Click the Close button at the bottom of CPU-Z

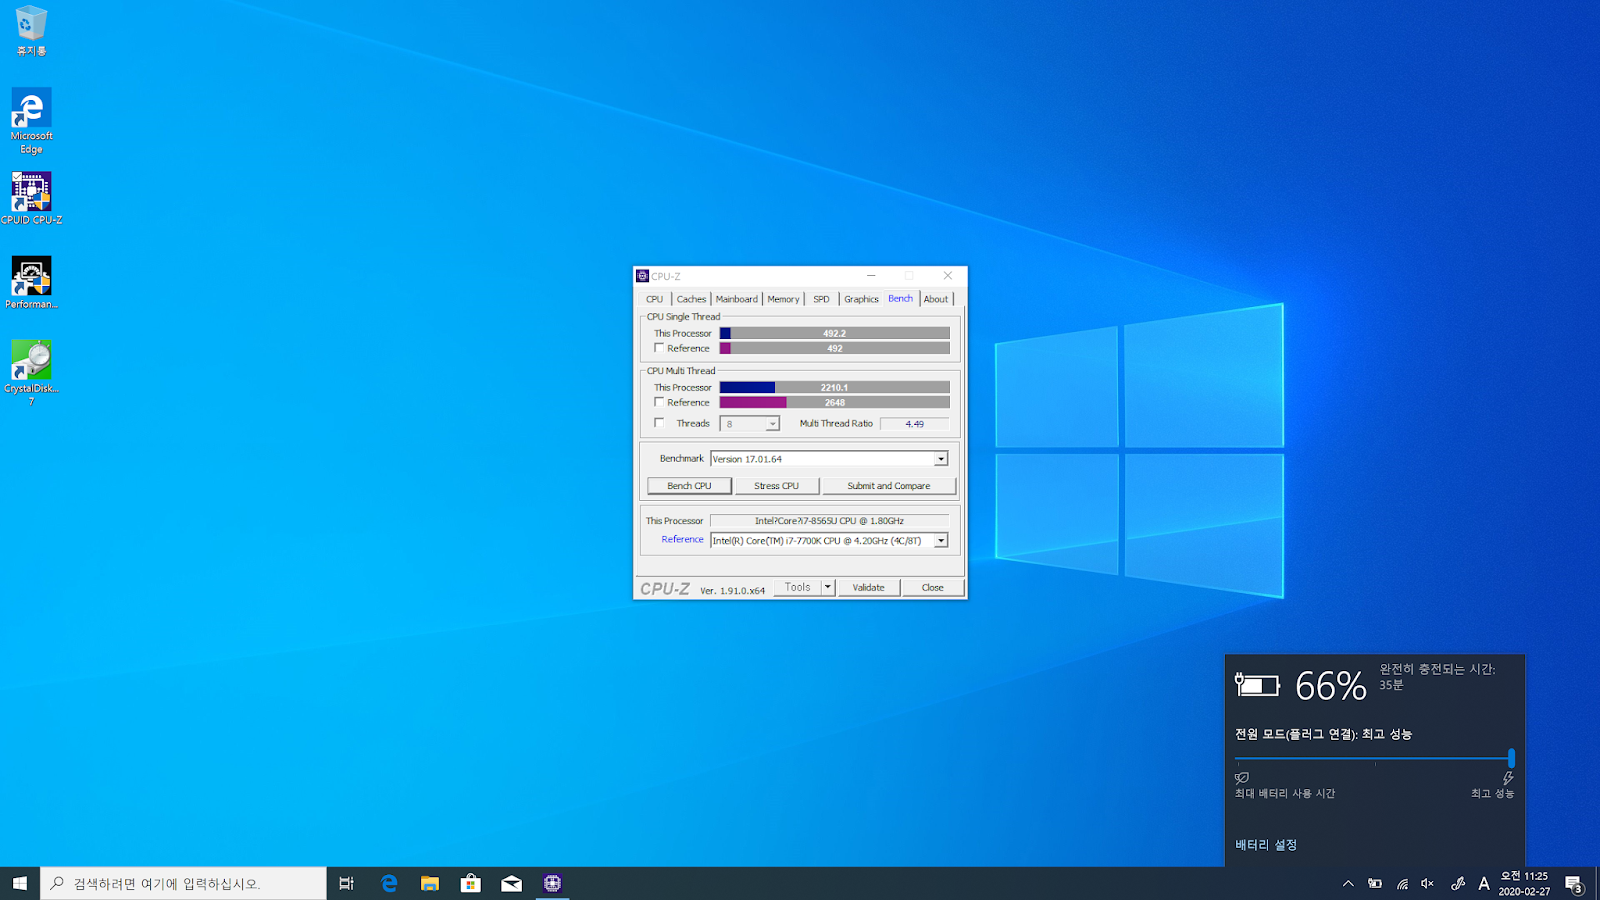(x=933, y=588)
